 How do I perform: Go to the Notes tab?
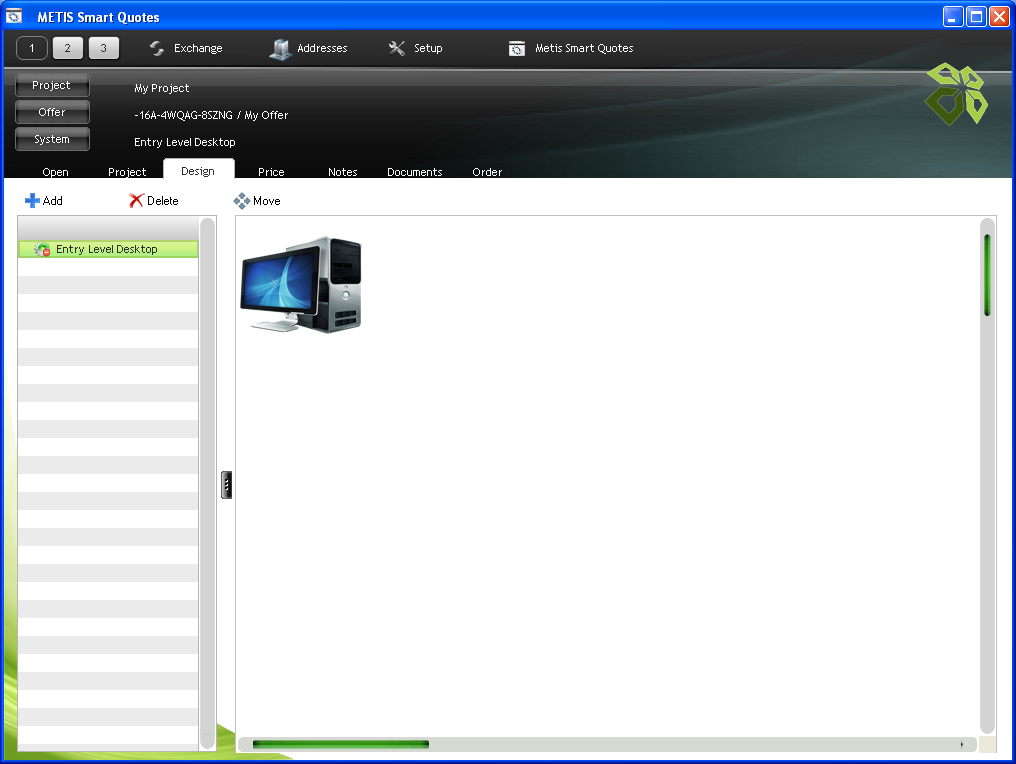pos(342,172)
